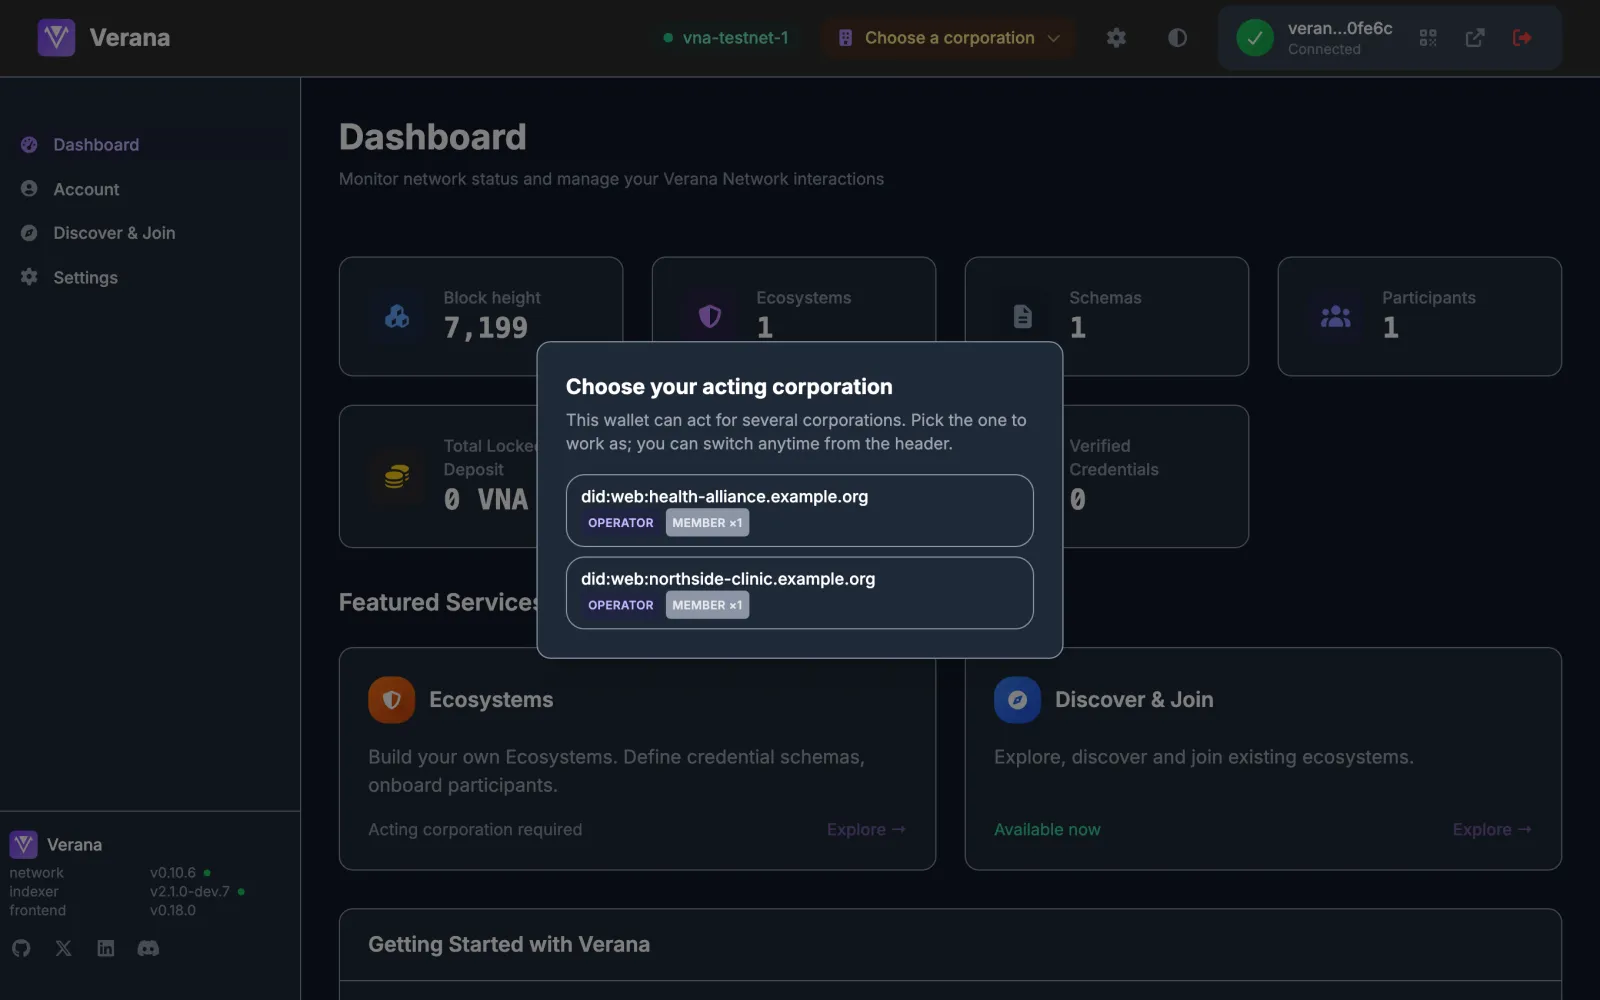Click MEMBER ×1 badge under northside-clinic

(x=707, y=605)
